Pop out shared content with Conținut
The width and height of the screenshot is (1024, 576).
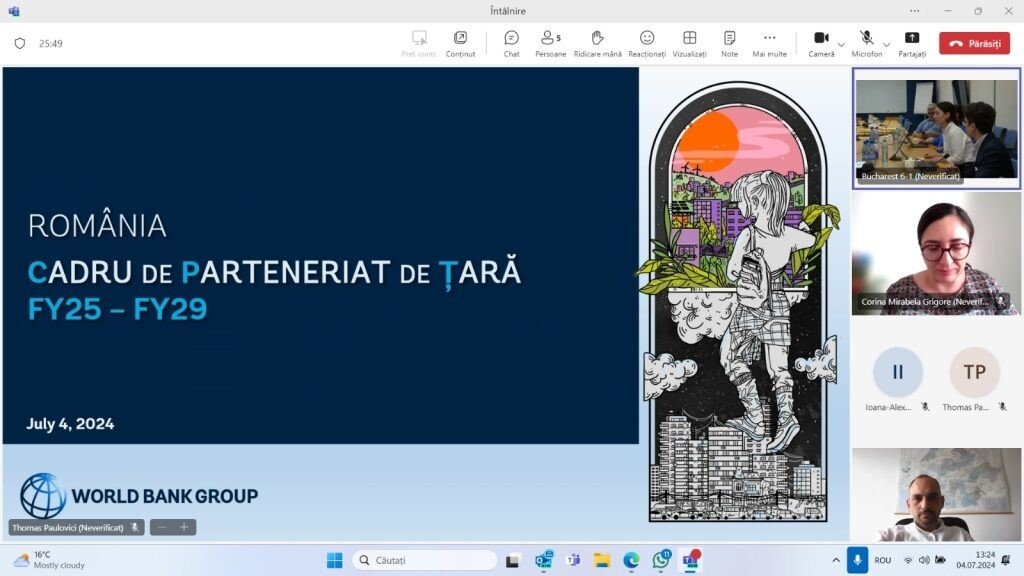click(460, 43)
